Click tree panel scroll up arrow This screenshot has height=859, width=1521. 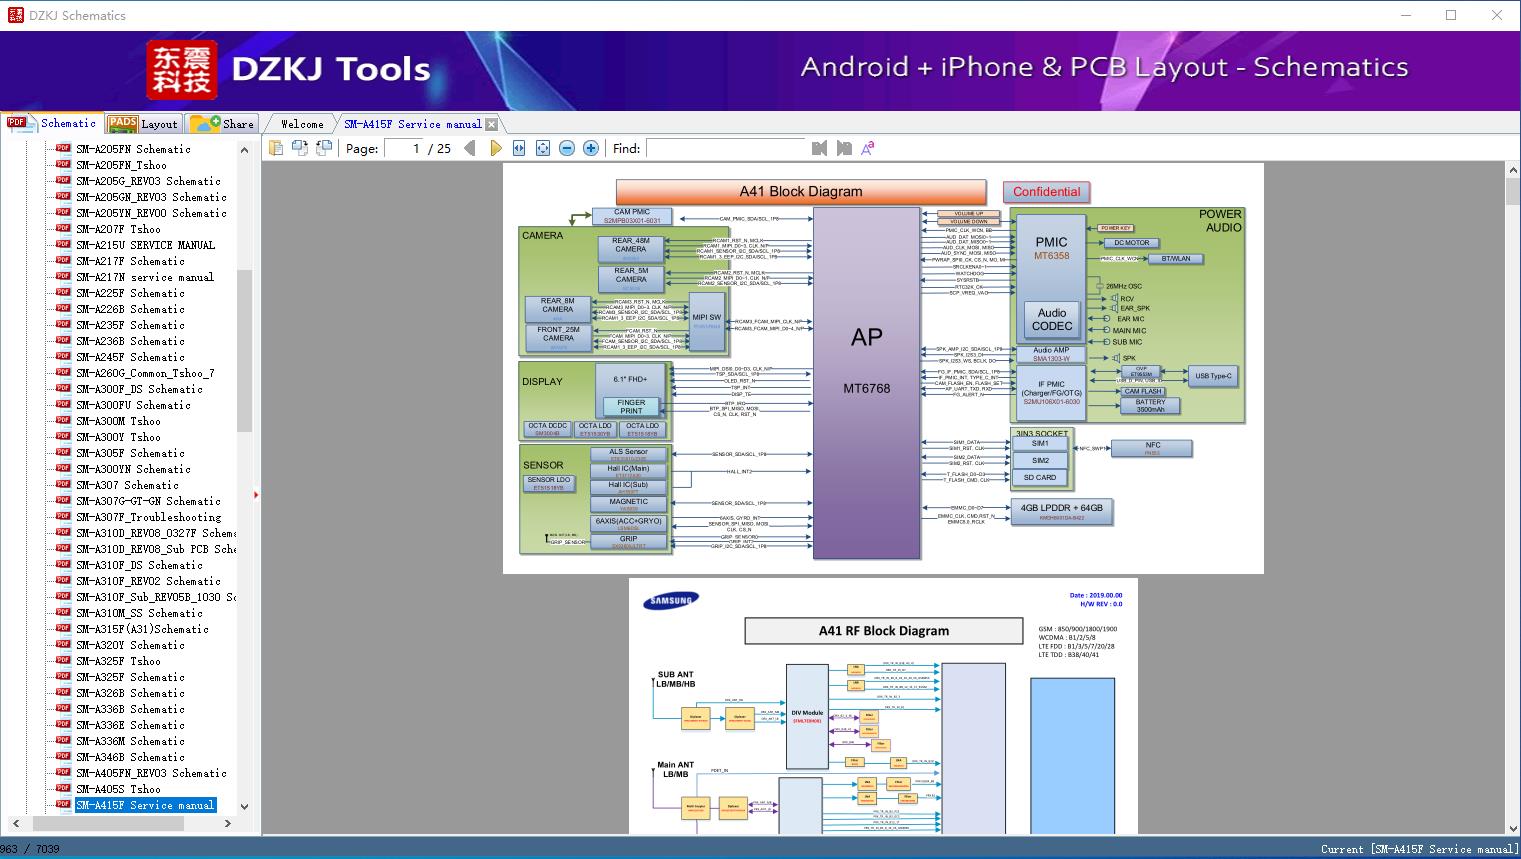[x=244, y=150]
